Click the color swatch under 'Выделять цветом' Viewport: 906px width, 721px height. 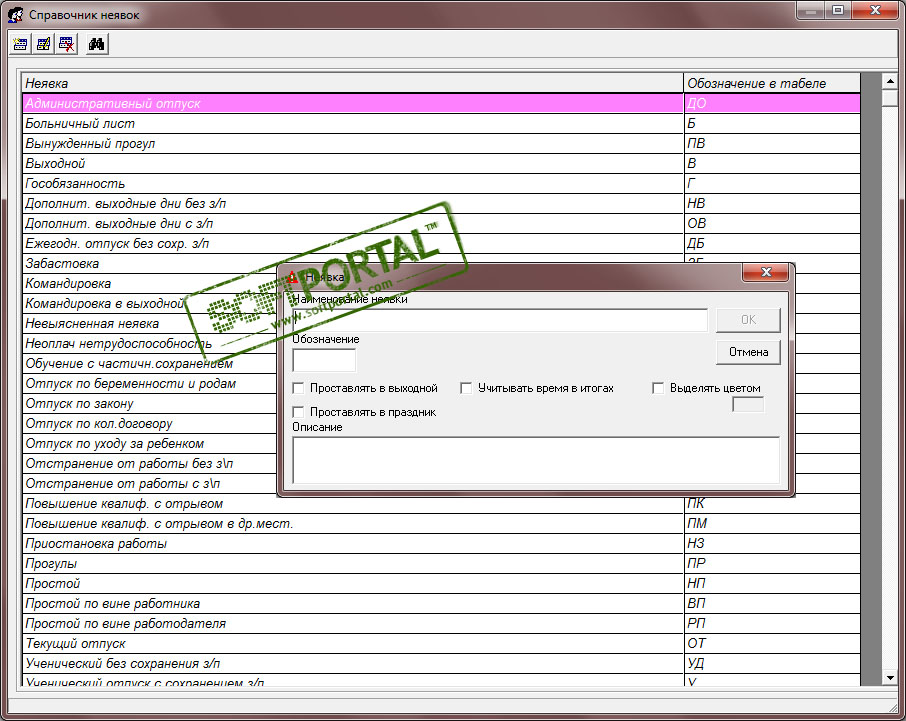748,404
